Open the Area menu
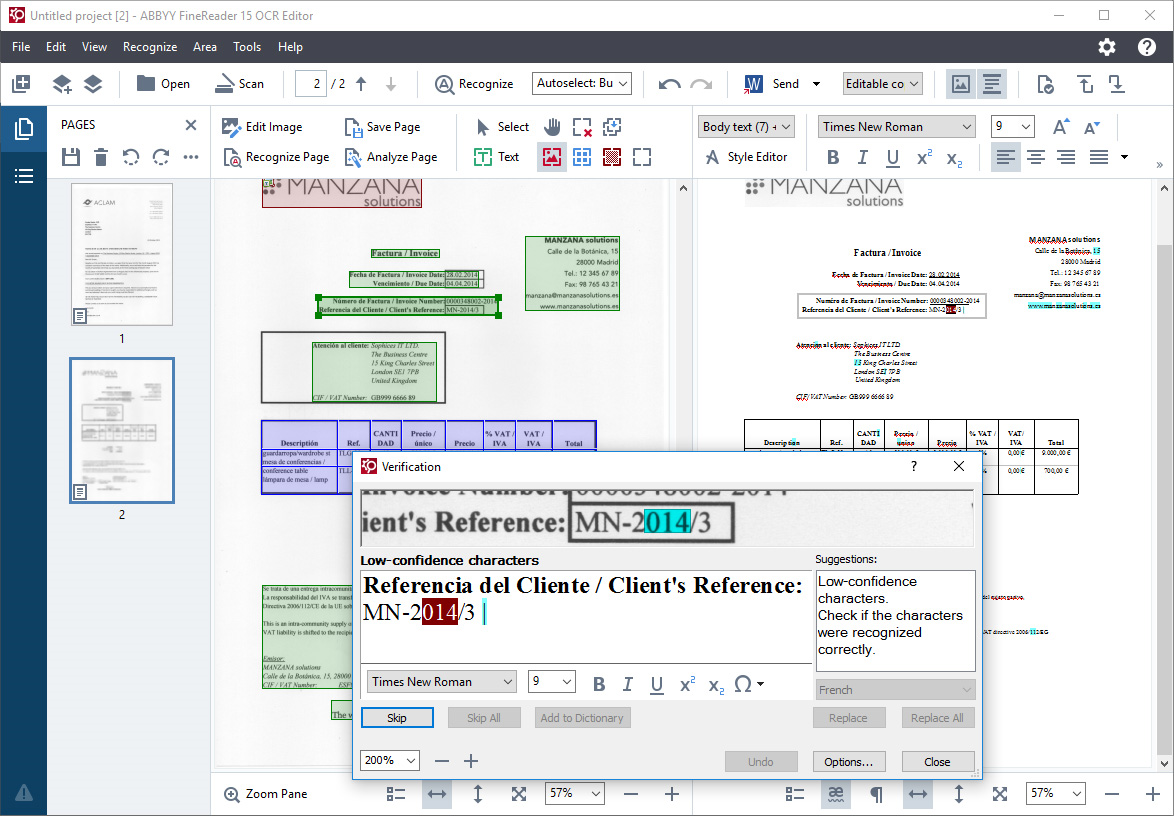The width and height of the screenshot is (1174, 816). [x=205, y=47]
